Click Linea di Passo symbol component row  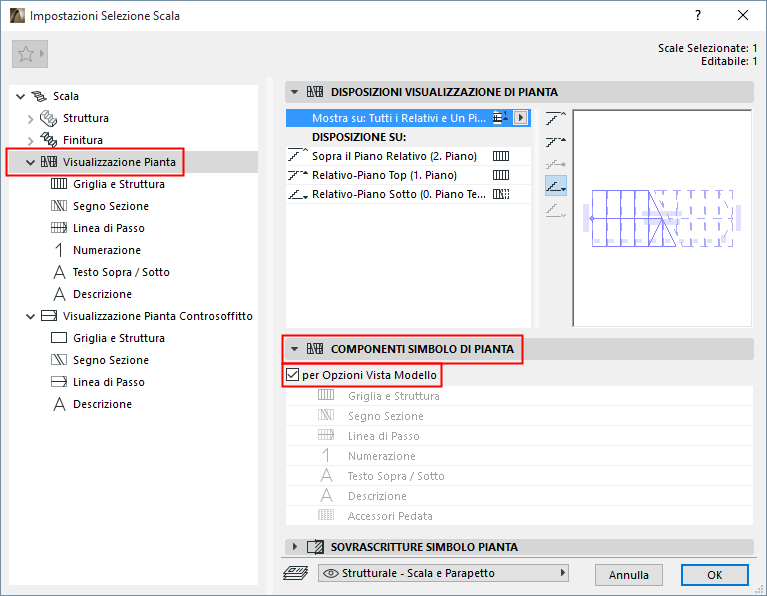(519, 436)
